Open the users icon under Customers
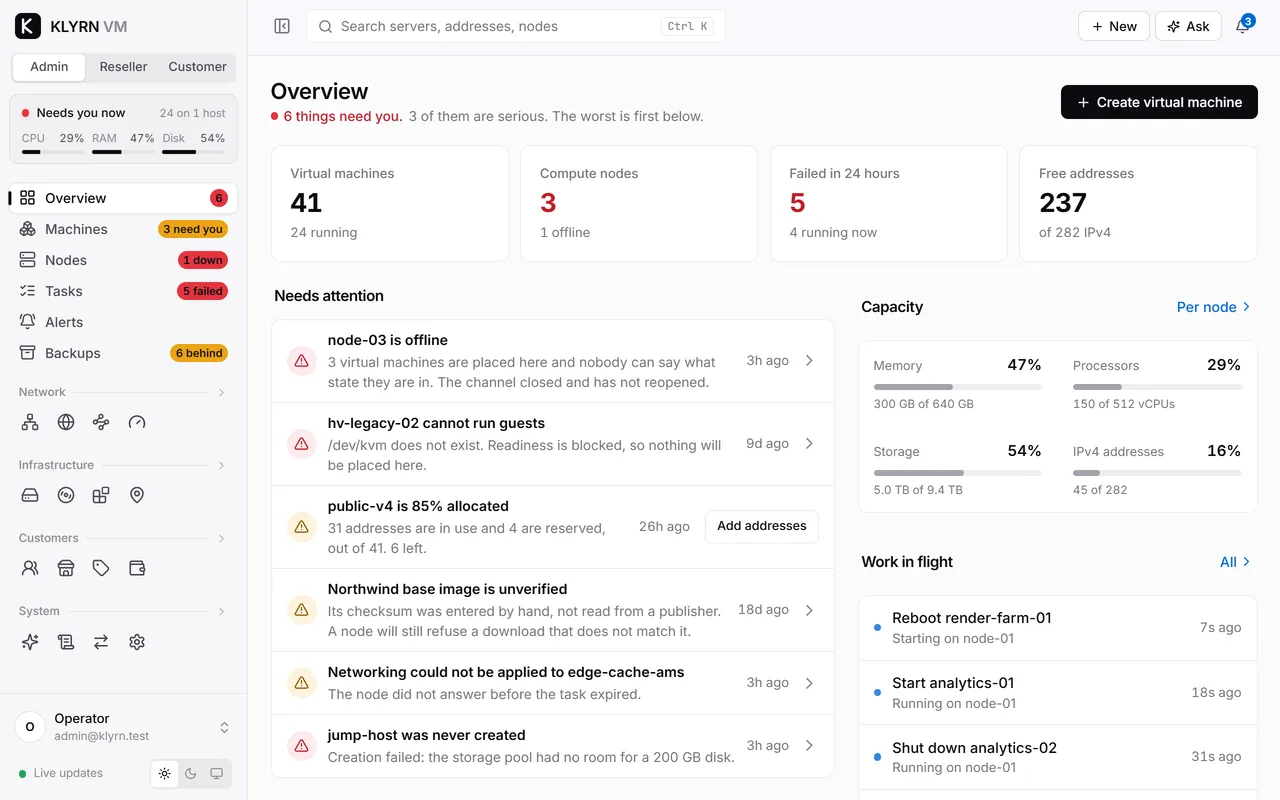 pos(30,568)
